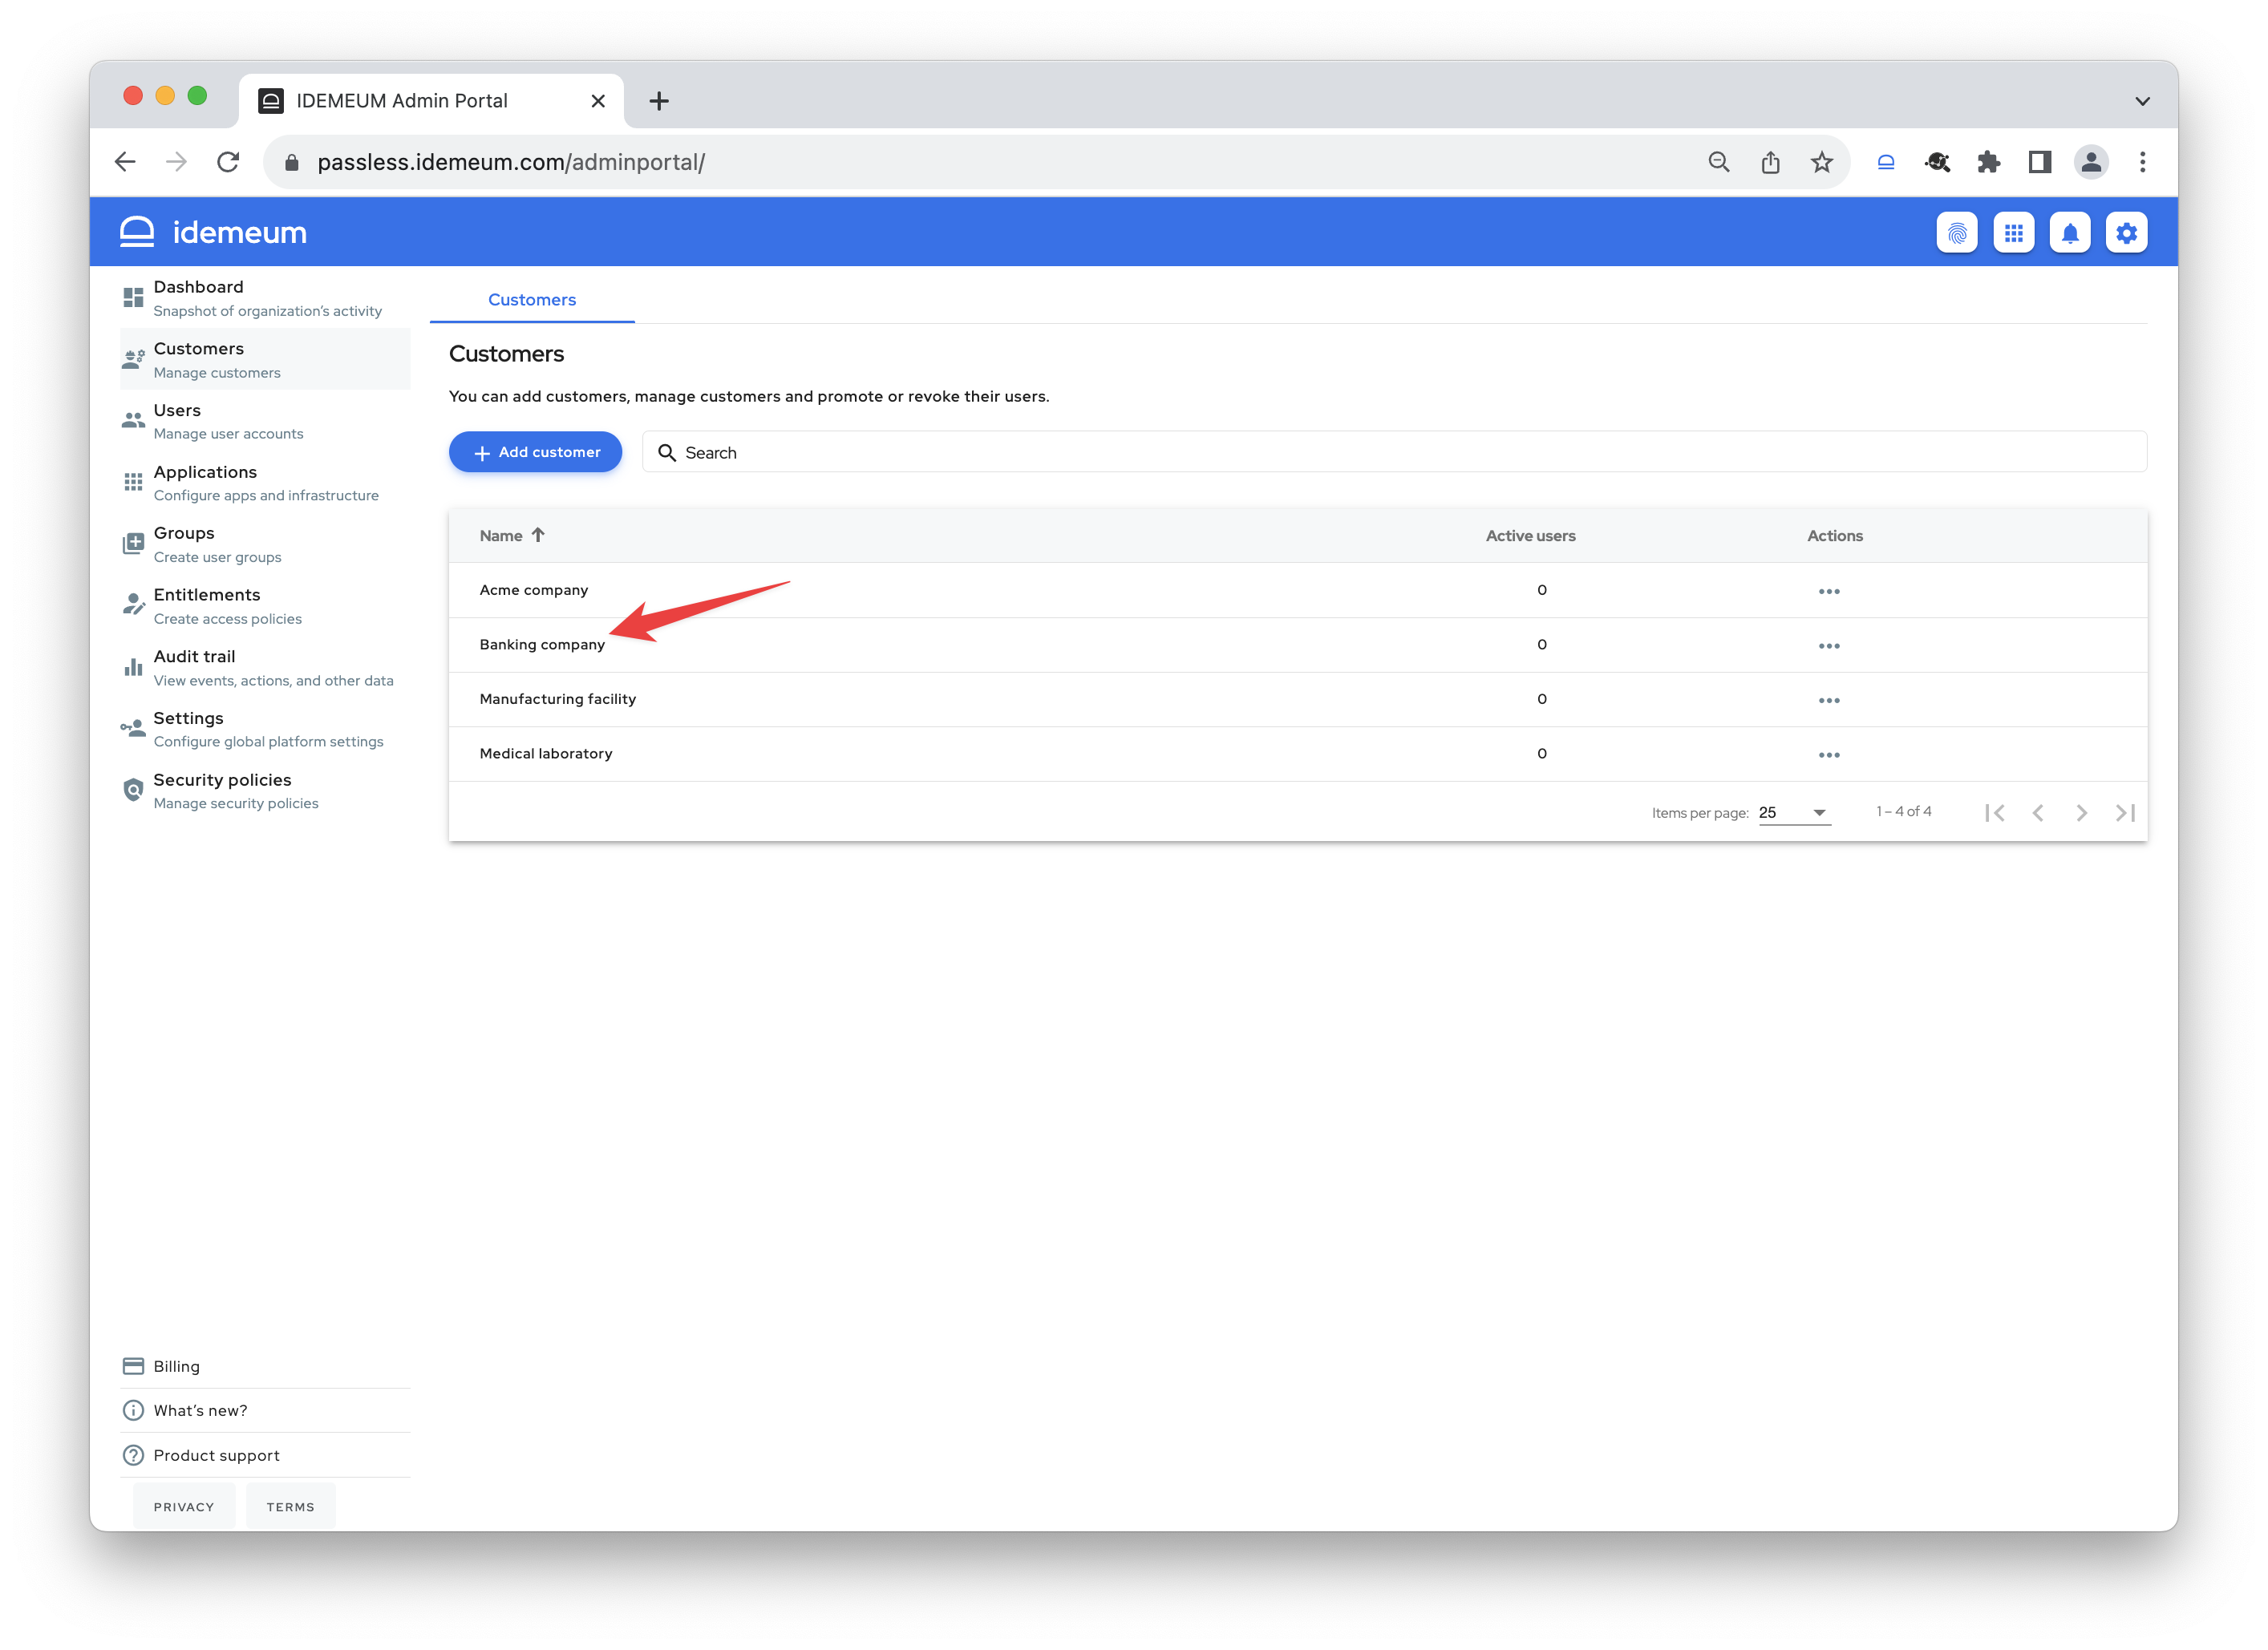Expand the Items per page dropdown
Viewport: 2268px width, 1650px height.
(x=1794, y=812)
